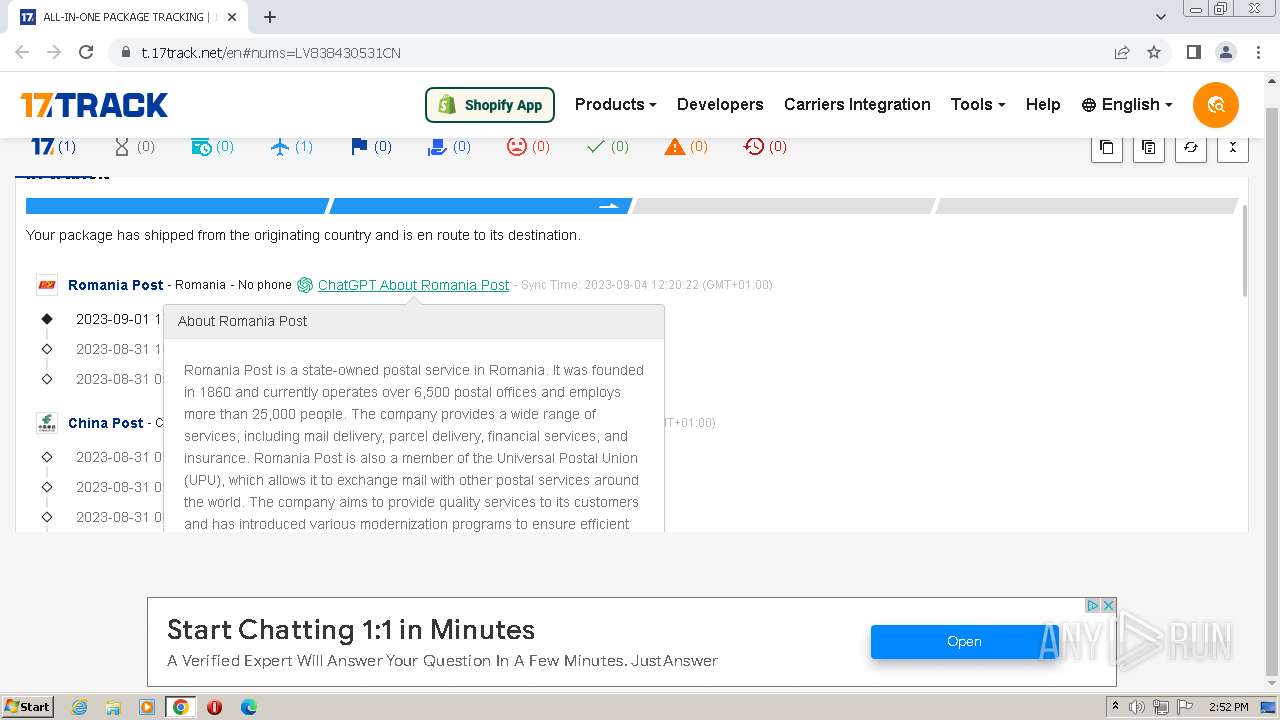The width and height of the screenshot is (1280, 720).
Task: Click the copy details icon
Action: 1148,147
